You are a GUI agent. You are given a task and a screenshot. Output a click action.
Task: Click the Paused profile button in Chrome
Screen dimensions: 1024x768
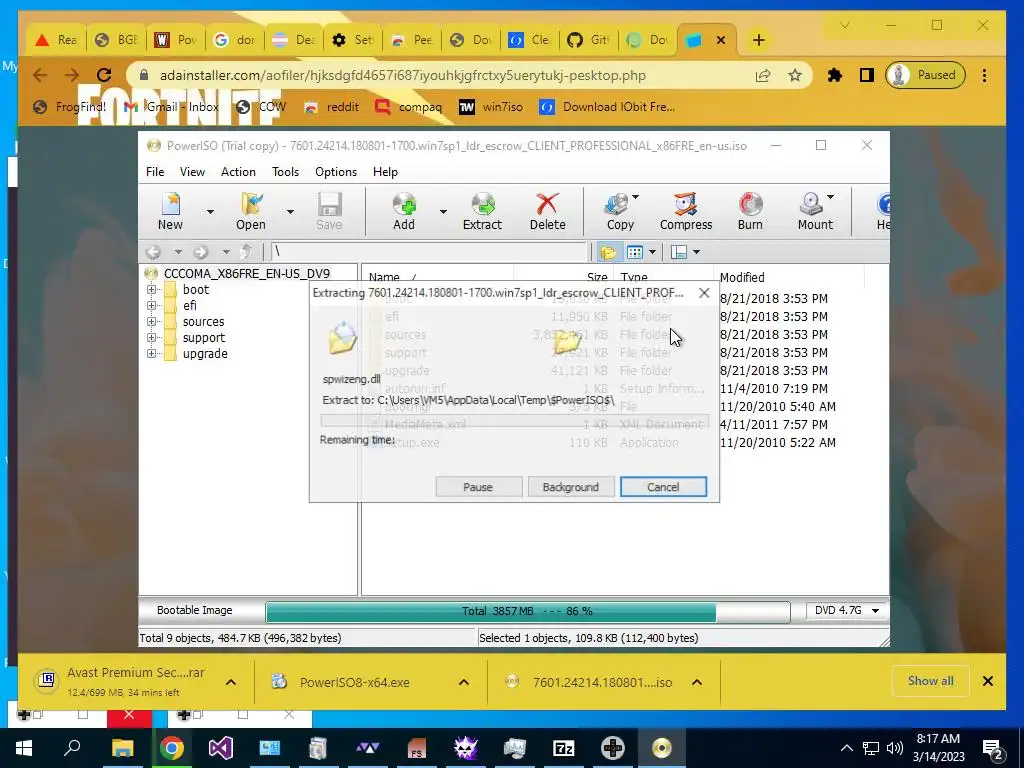tap(925, 75)
